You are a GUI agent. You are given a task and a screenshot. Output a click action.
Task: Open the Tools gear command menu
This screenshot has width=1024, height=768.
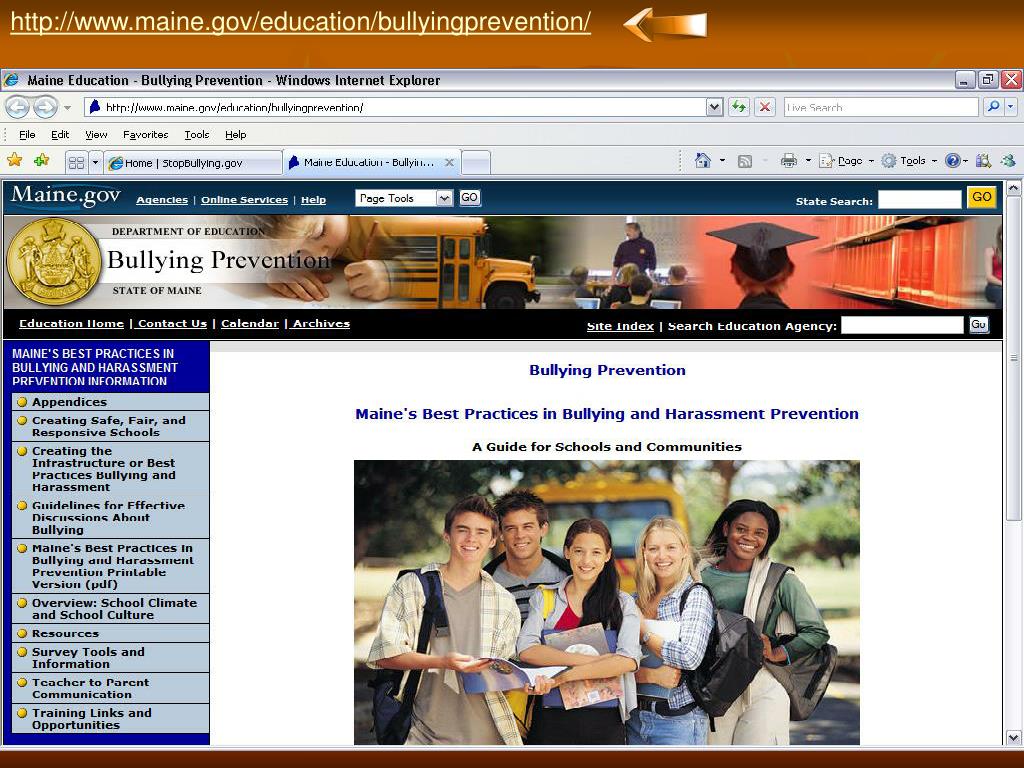tap(908, 161)
